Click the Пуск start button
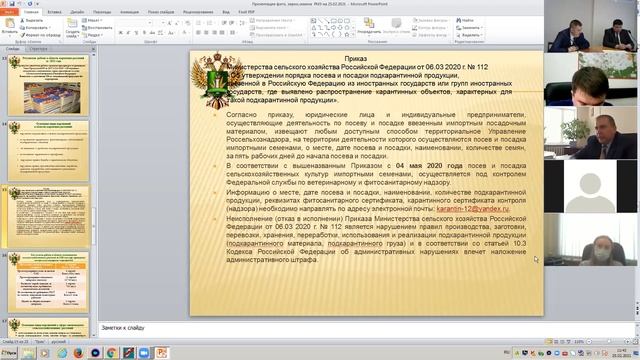 click(x=9, y=353)
